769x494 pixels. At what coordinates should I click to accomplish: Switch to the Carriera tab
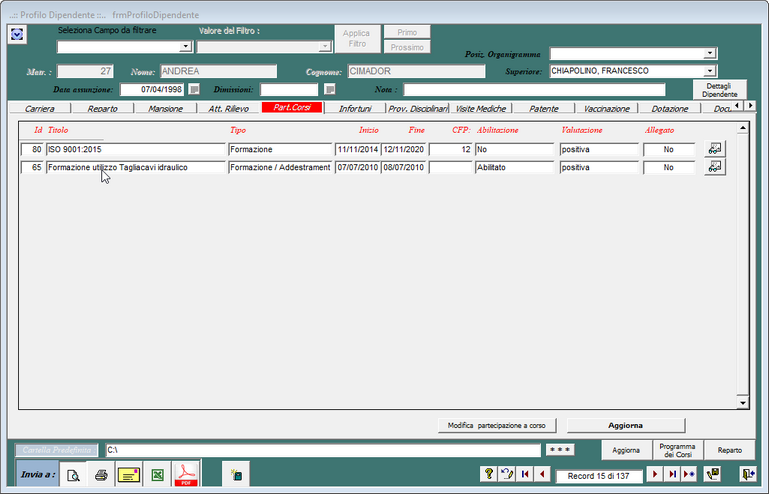[x=40, y=108]
